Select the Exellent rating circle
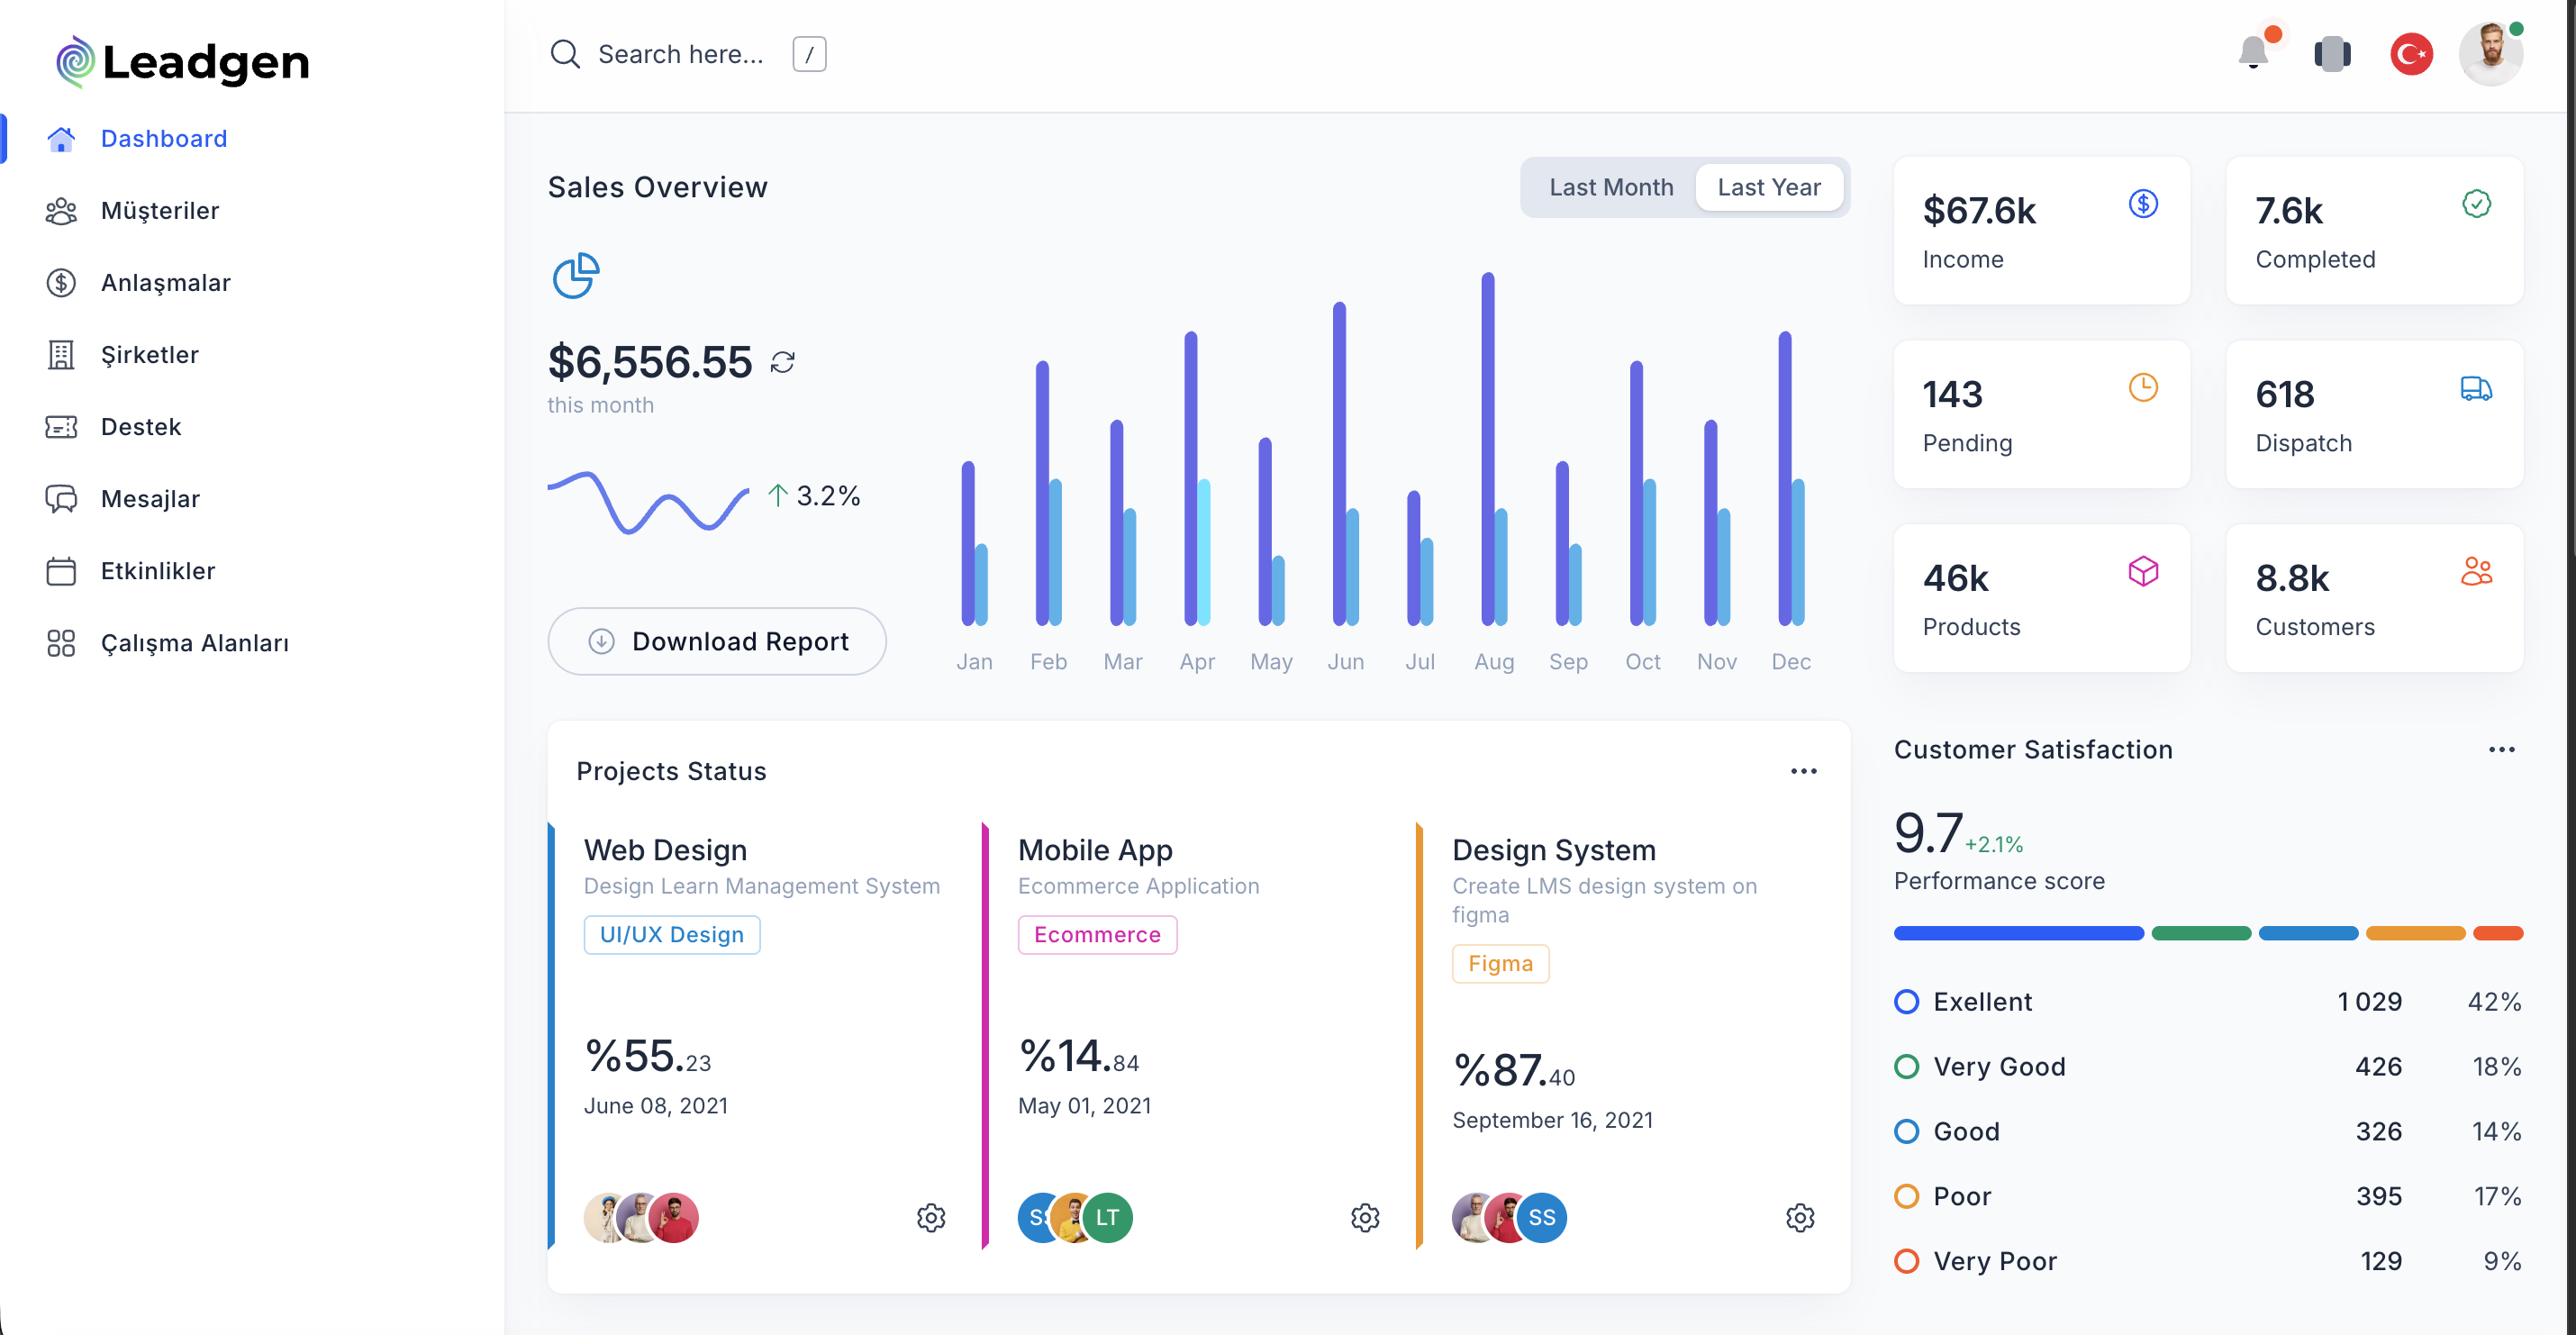The height and width of the screenshot is (1335, 2576). [x=1906, y=1001]
